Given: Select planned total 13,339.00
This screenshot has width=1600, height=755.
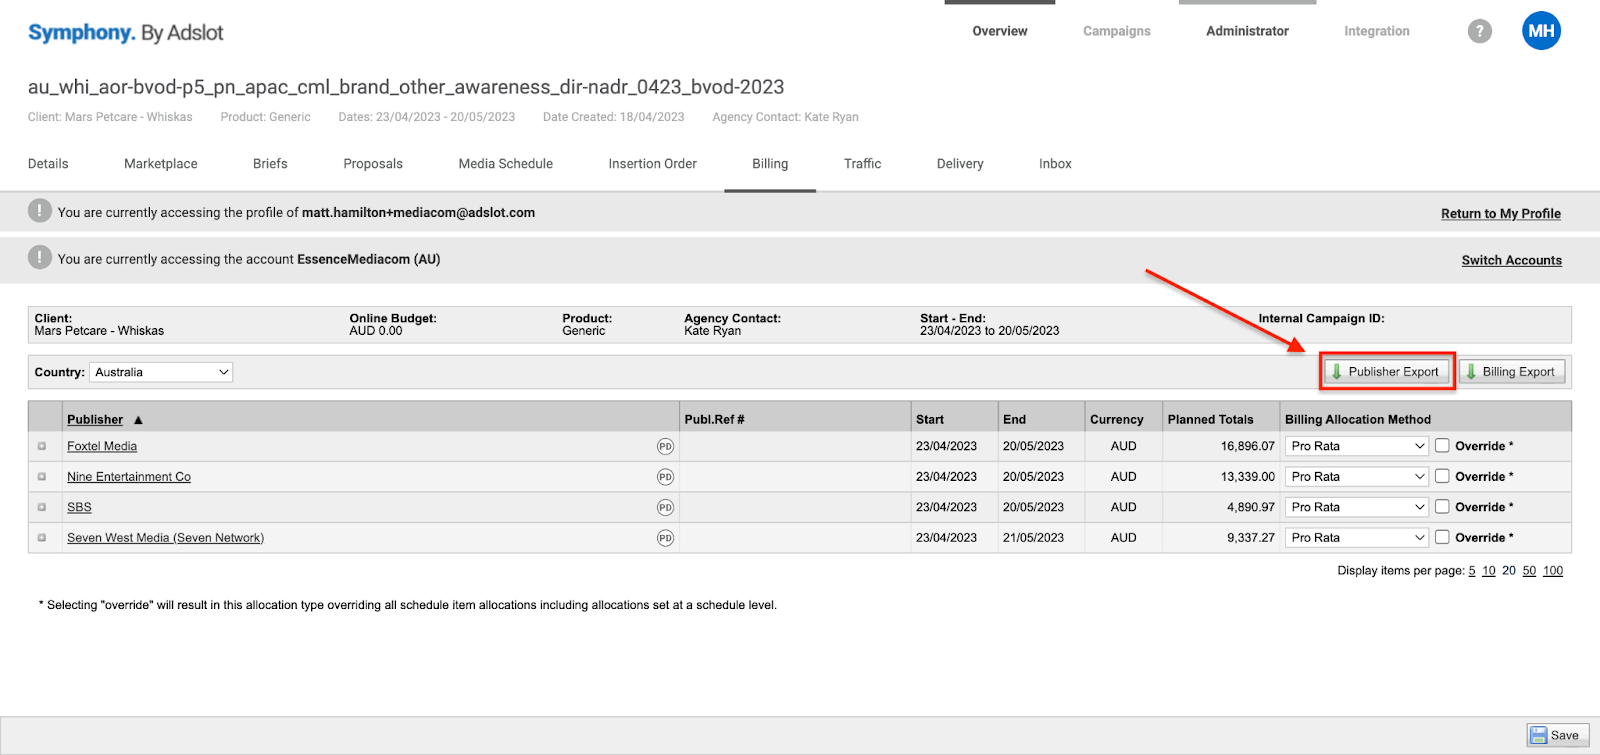Looking at the screenshot, I should (x=1247, y=477).
